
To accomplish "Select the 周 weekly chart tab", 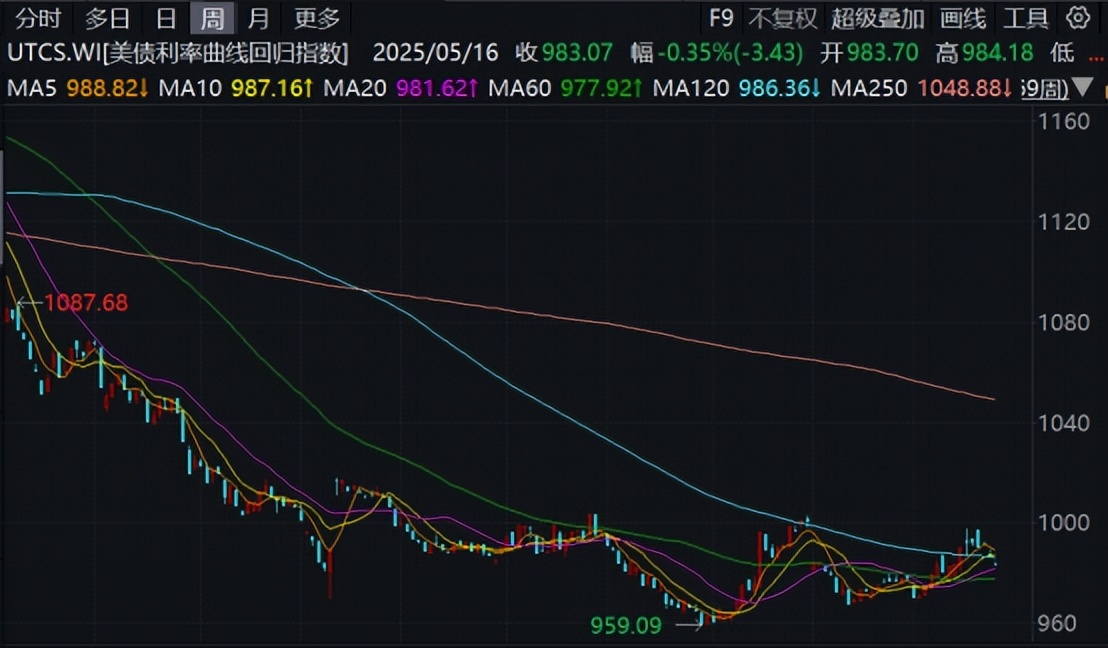I will click(x=212, y=18).
